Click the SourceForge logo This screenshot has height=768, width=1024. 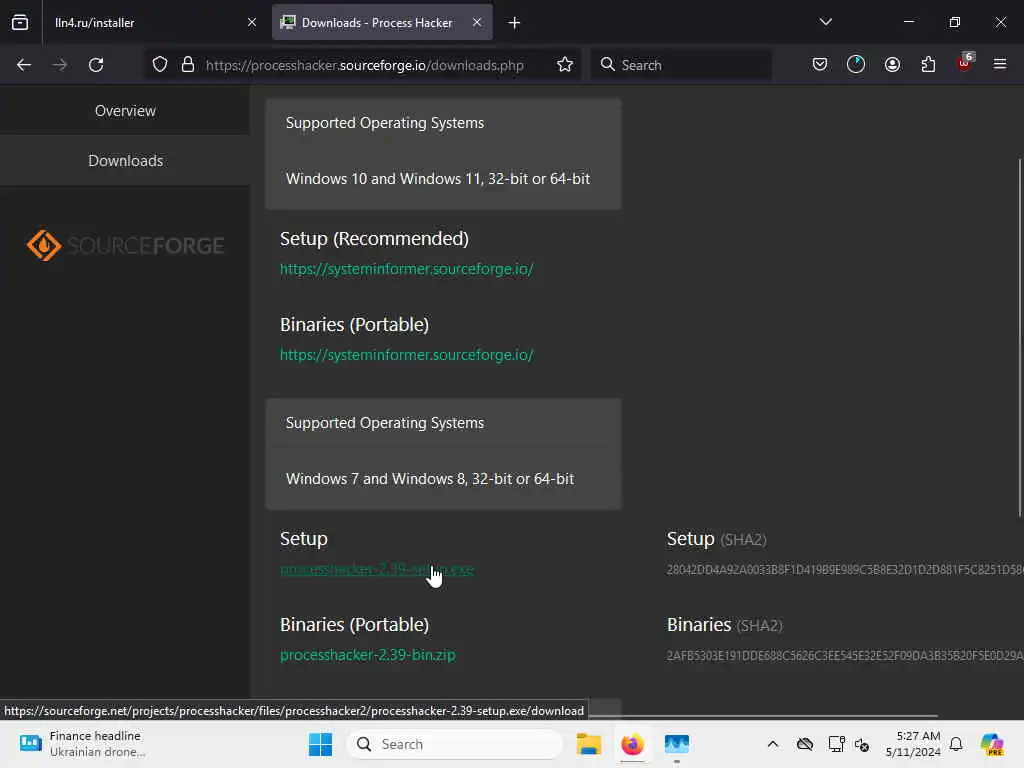[x=125, y=246]
